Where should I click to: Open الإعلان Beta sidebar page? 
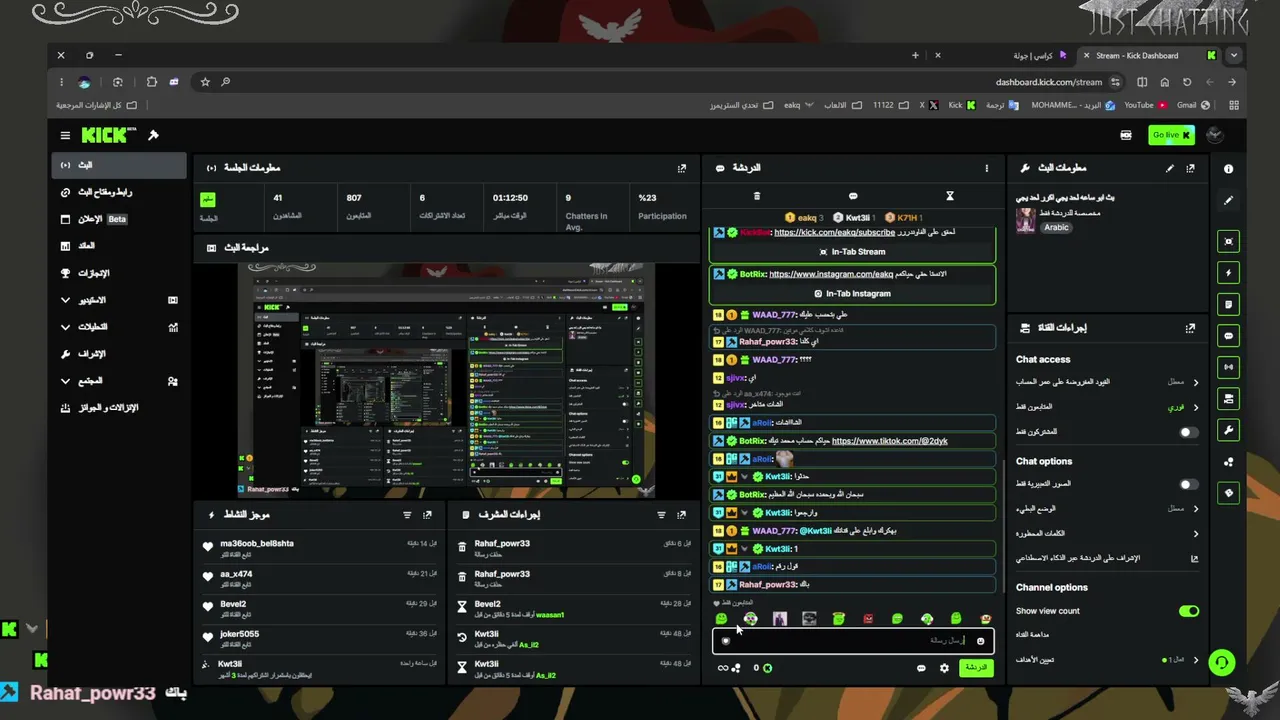(120, 219)
